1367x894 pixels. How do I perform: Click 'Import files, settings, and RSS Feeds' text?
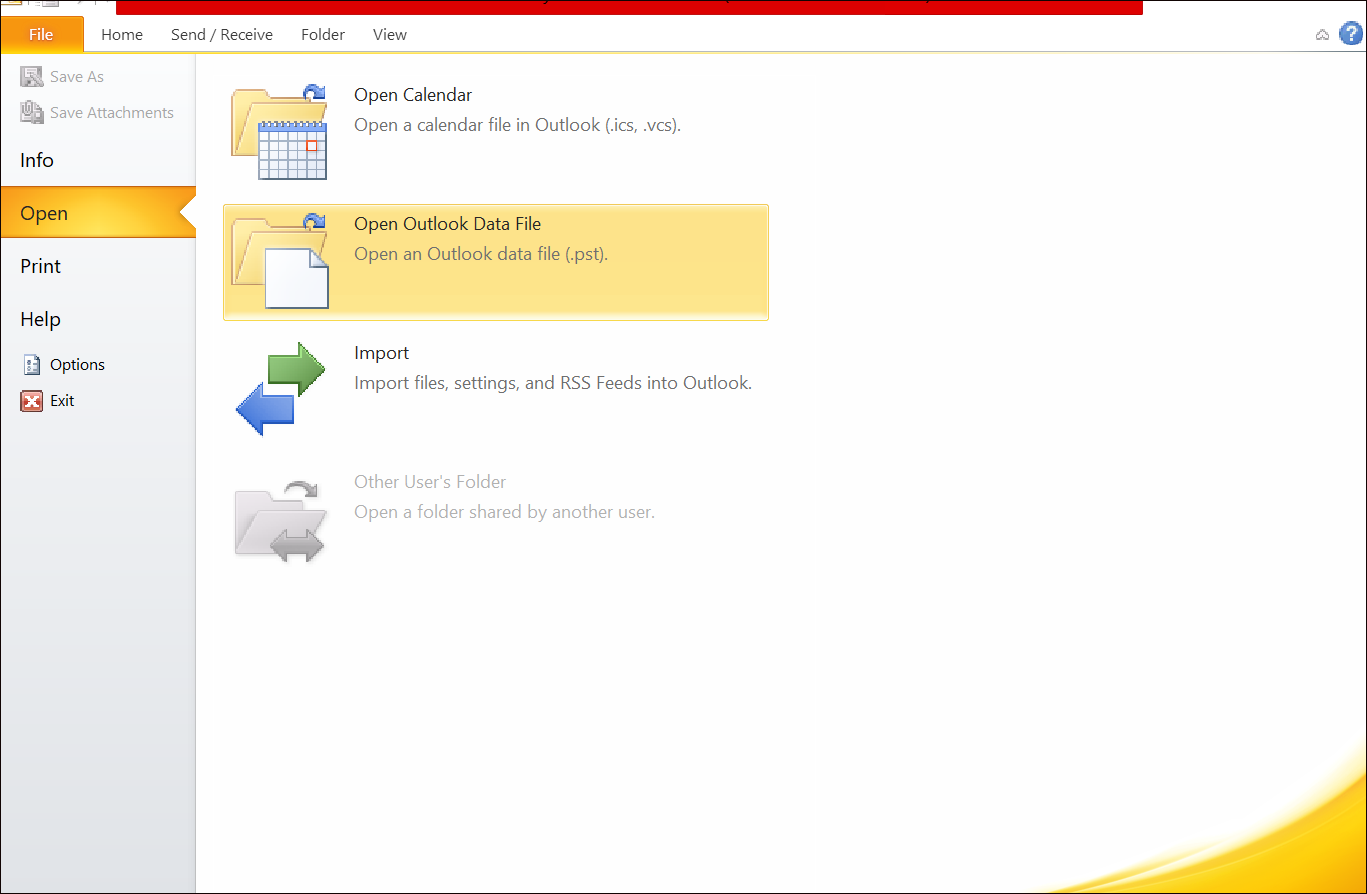[x=553, y=383]
